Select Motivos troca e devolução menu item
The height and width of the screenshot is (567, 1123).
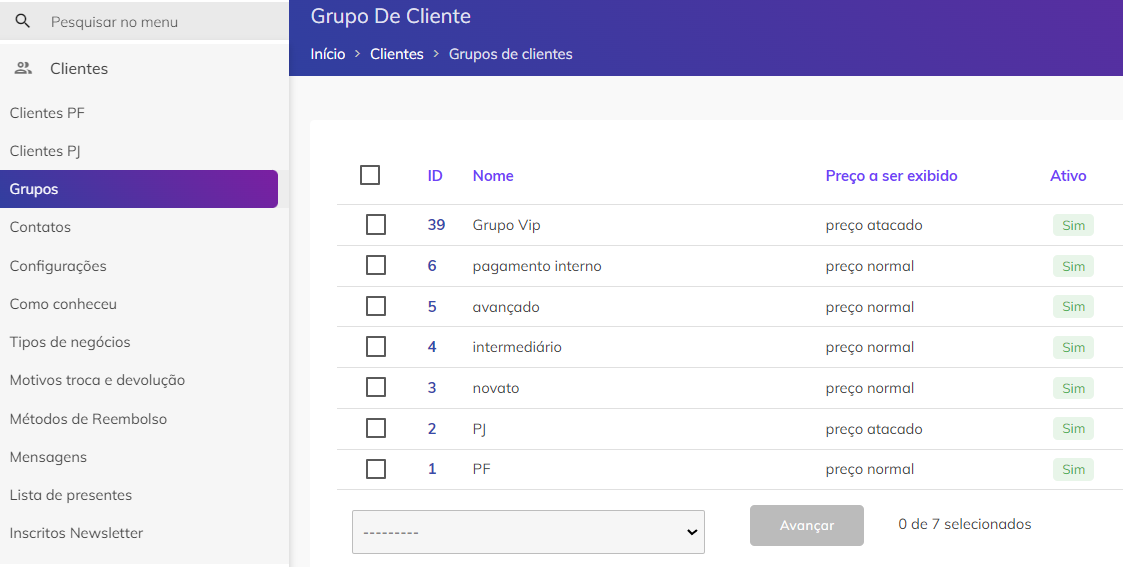97,380
